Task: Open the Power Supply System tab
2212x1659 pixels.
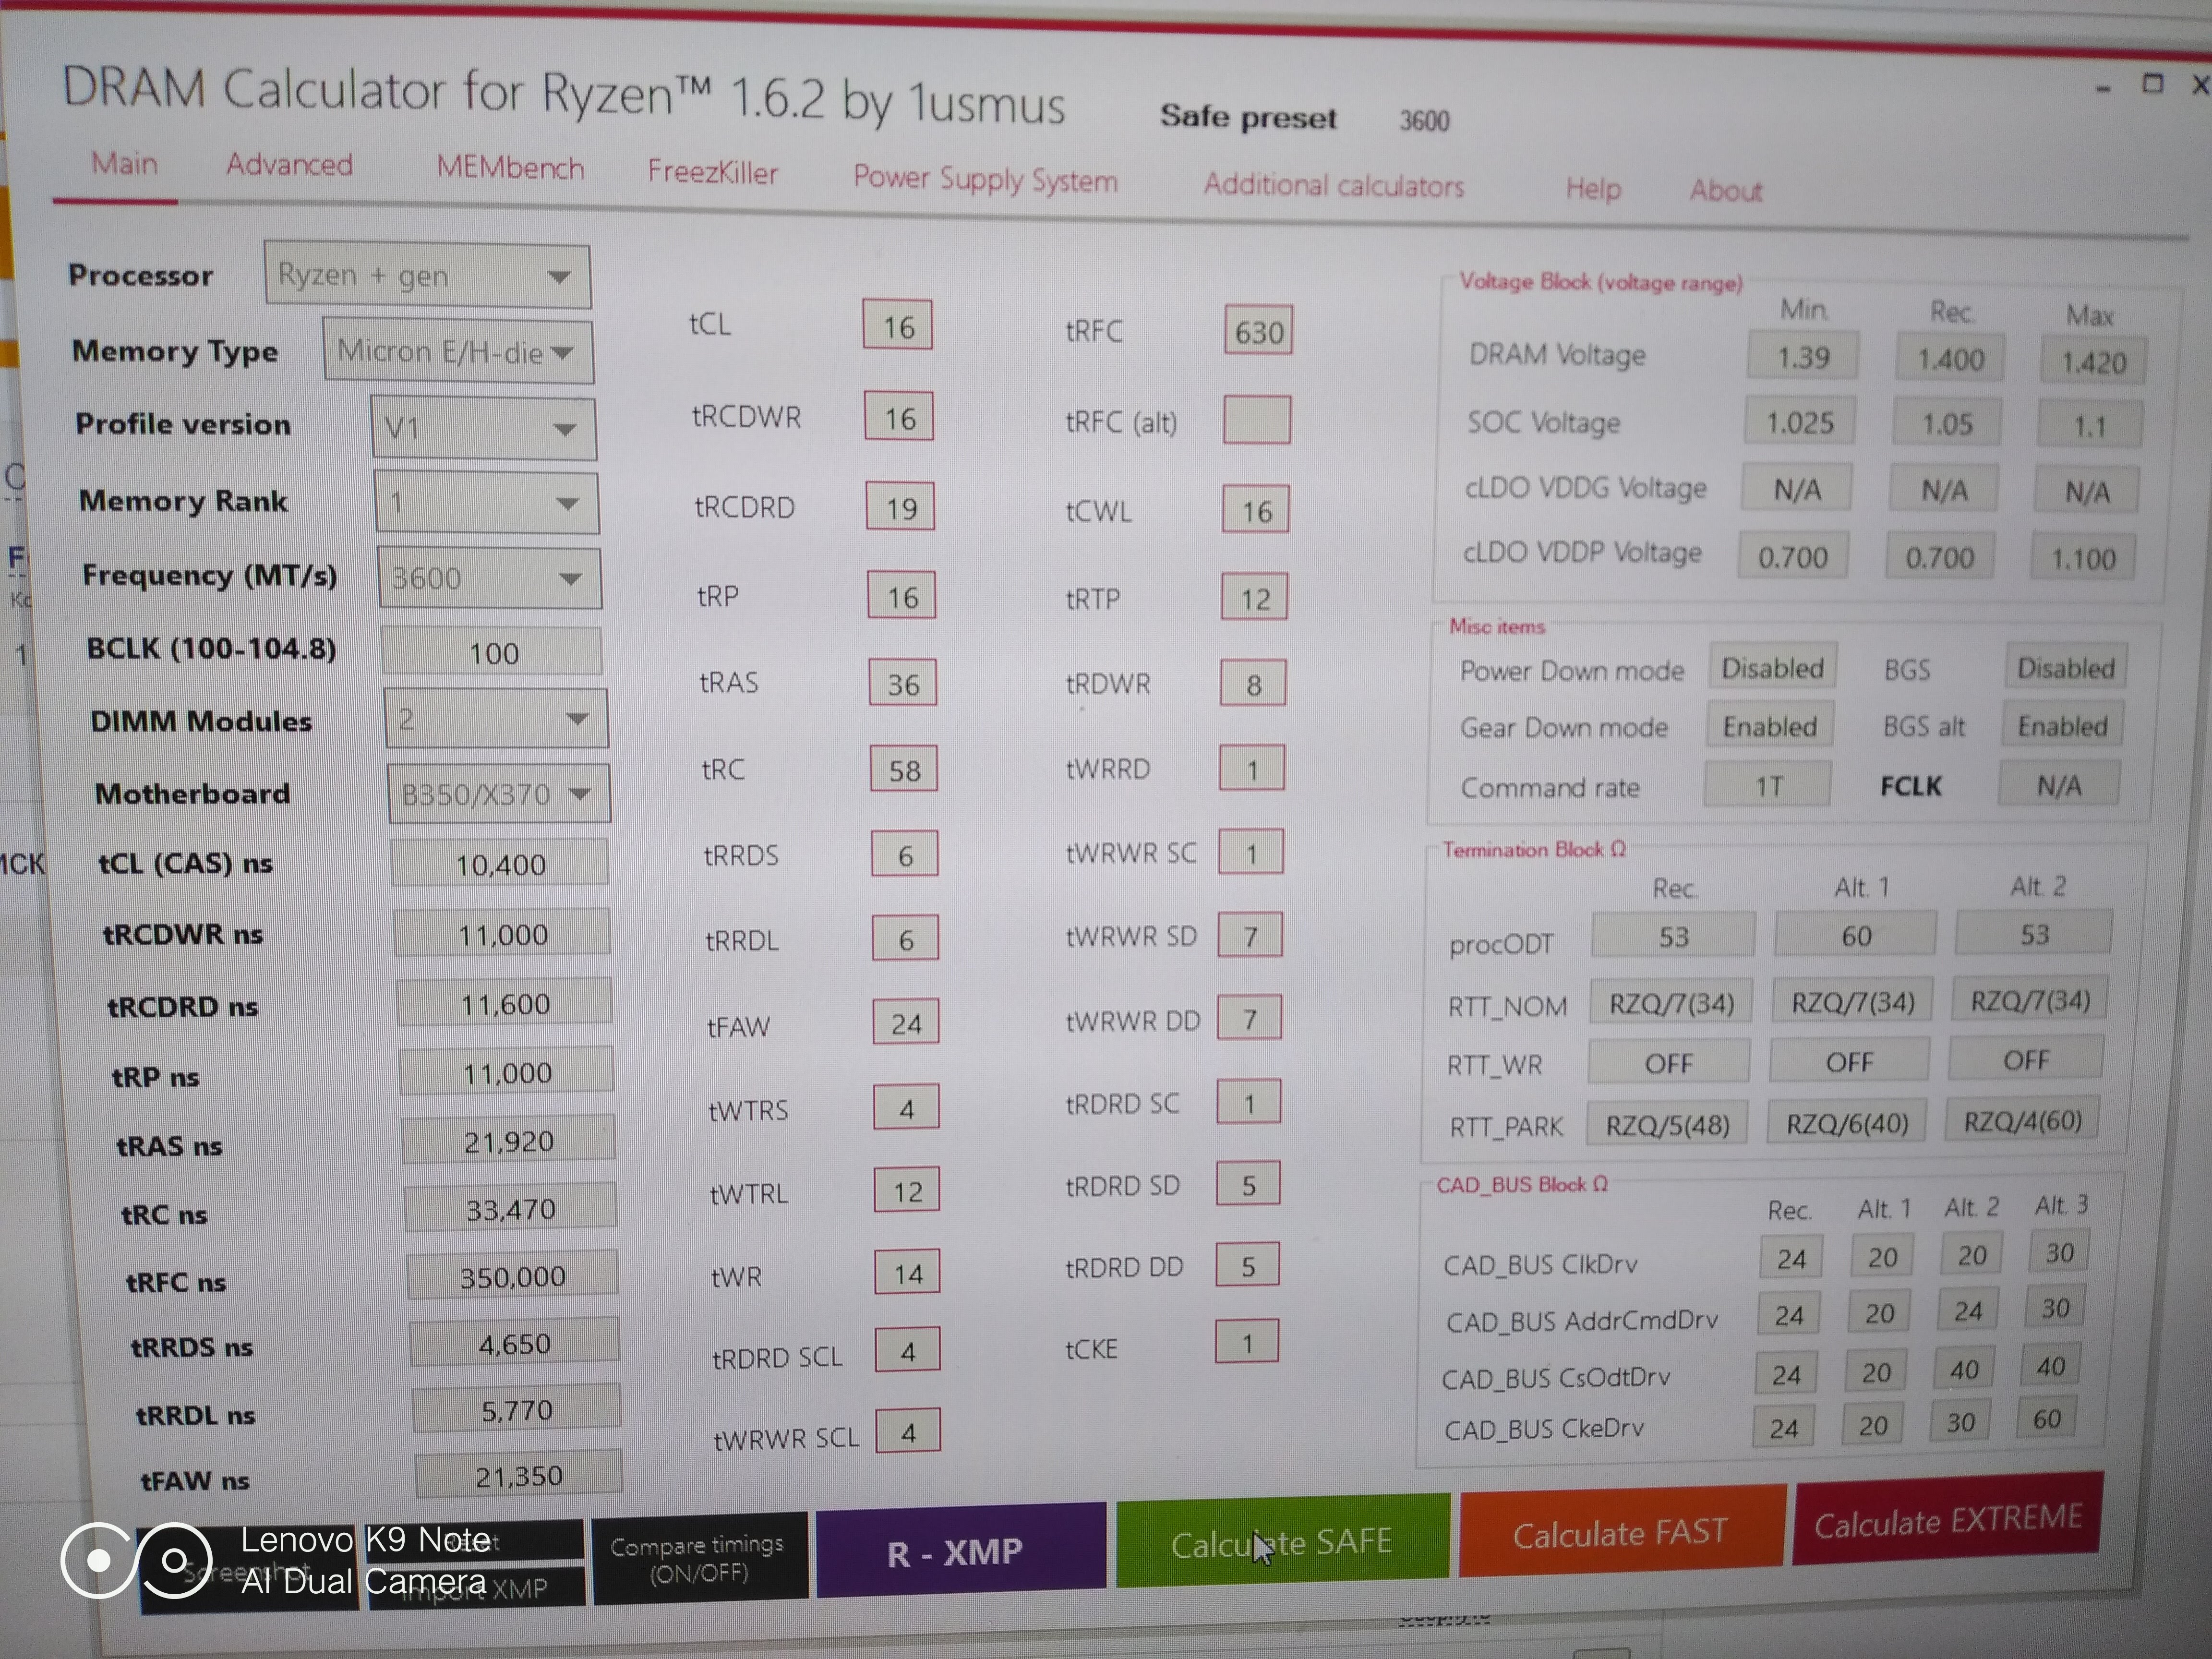Action: [x=984, y=179]
